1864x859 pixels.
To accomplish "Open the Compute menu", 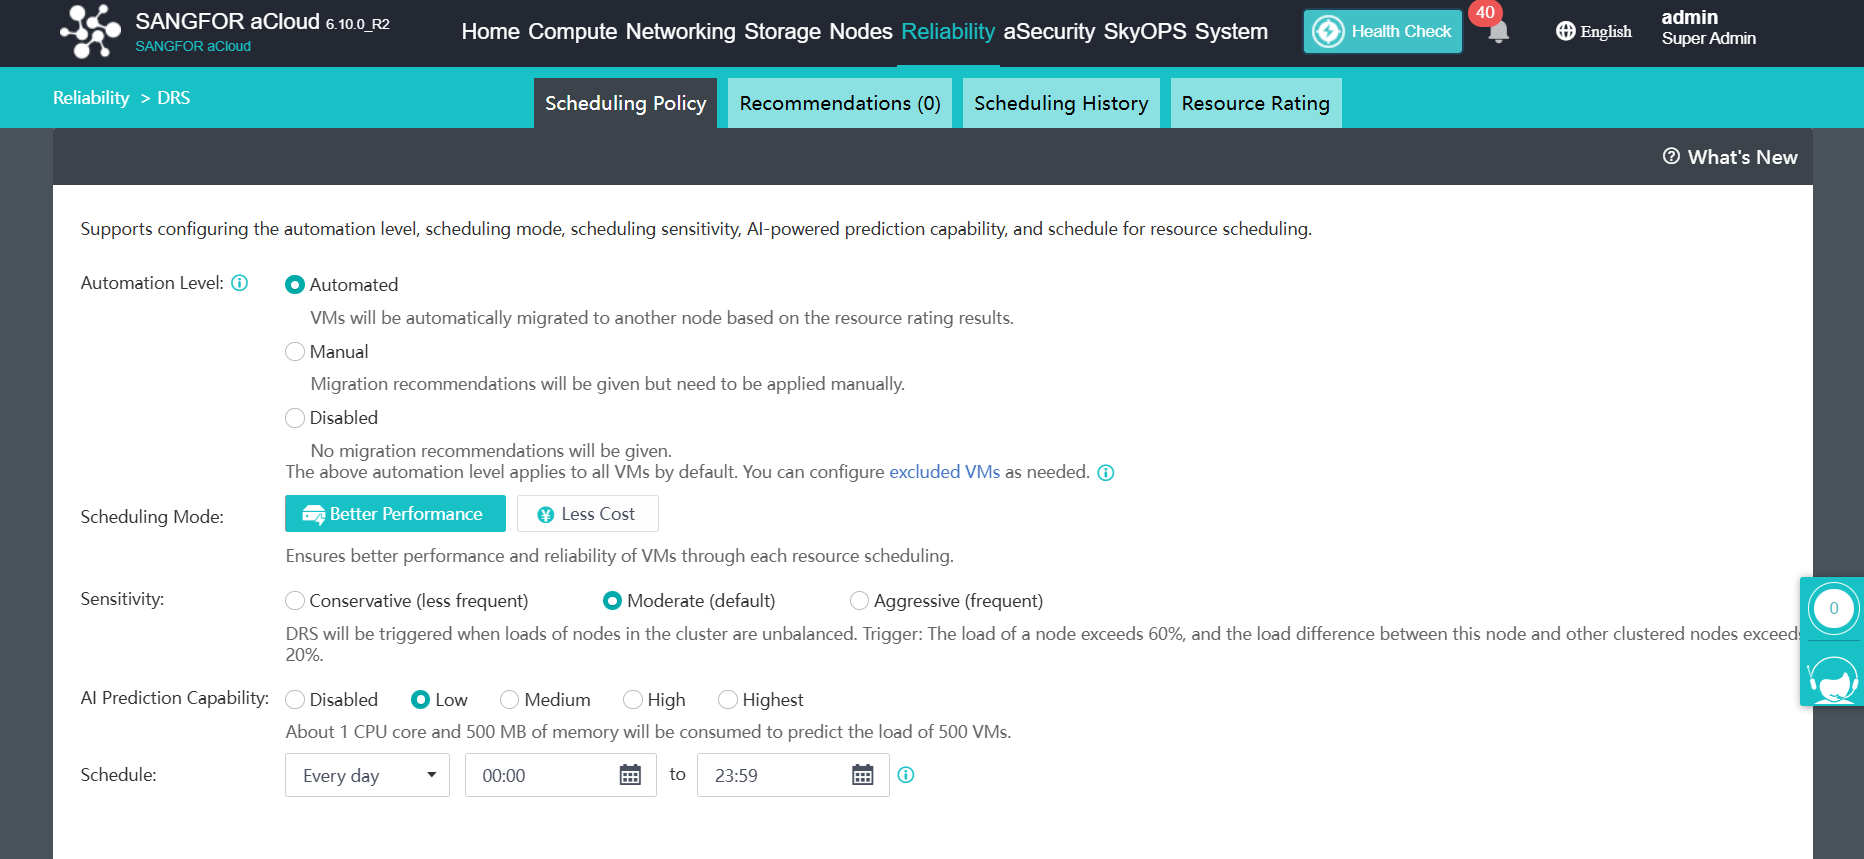I will 573,32.
